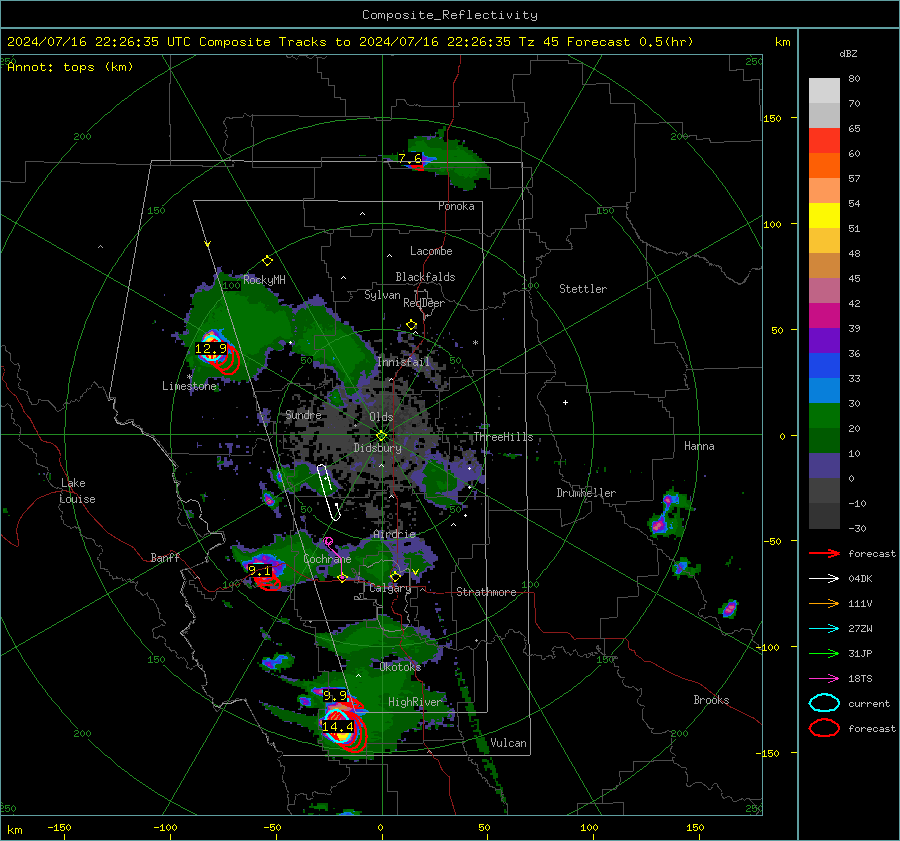The height and width of the screenshot is (841, 900).
Task: Select the storm cell labeled 9.9
Action: click(335, 695)
